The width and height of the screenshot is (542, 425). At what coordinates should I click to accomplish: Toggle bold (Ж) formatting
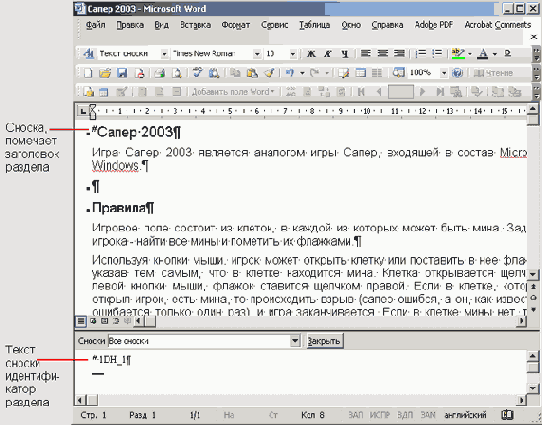pyautogui.click(x=311, y=54)
